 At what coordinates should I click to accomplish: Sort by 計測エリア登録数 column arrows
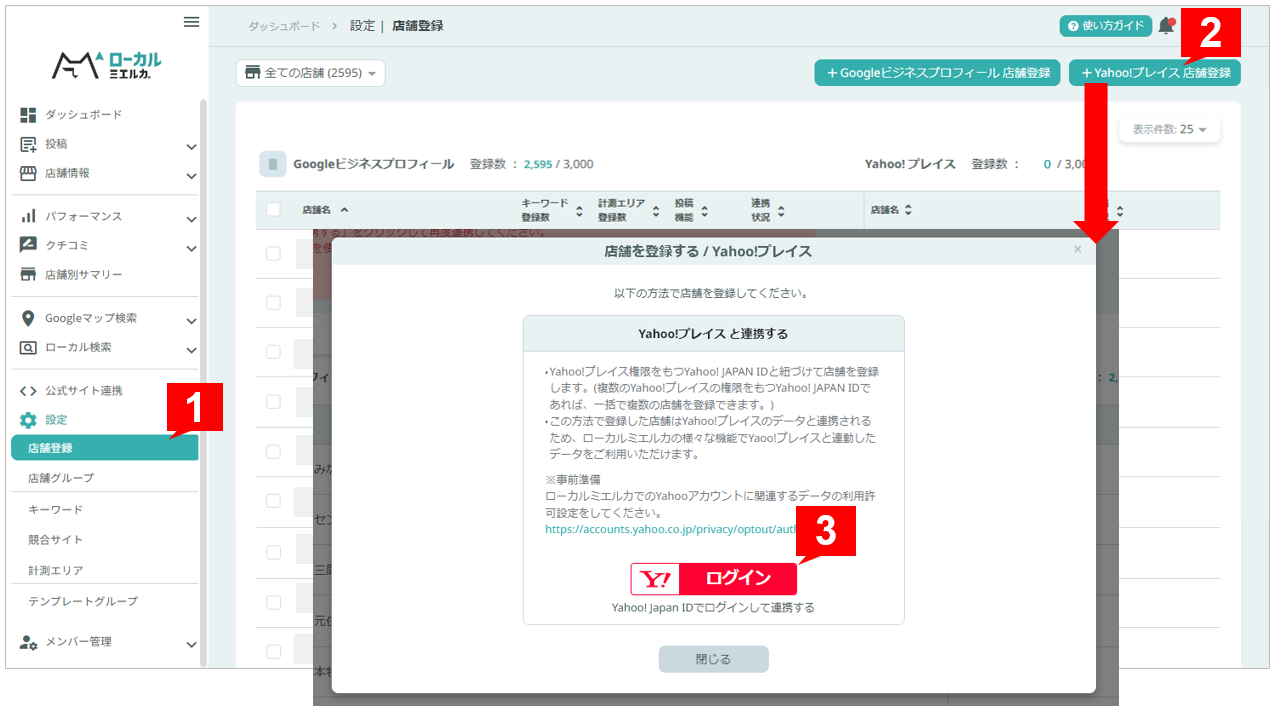(656, 211)
